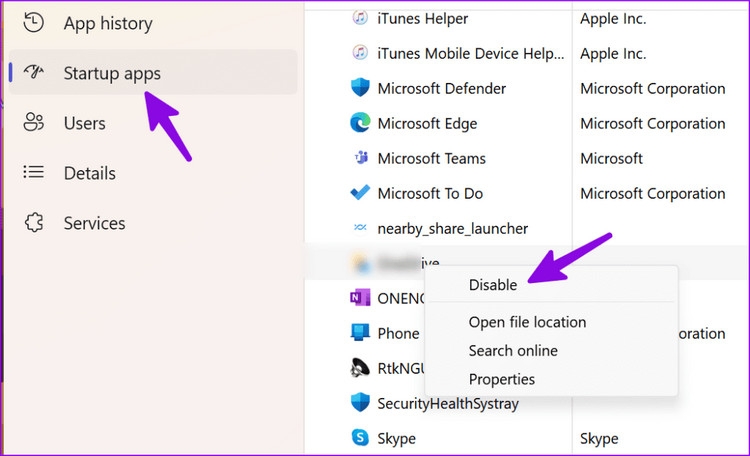Select the Microsoft To Do row name
Image resolution: width=750 pixels, height=456 pixels.
[x=430, y=193]
